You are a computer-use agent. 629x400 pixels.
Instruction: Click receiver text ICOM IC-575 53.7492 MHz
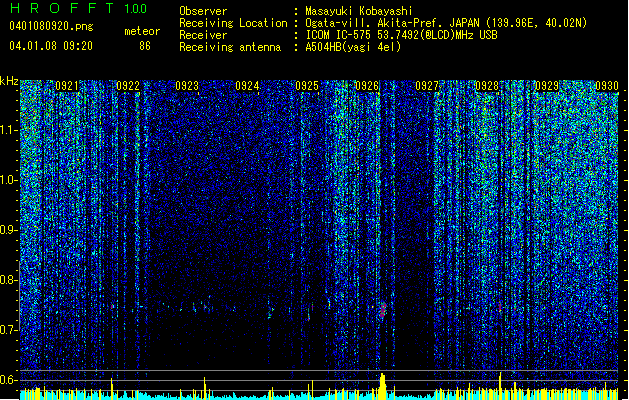(x=401, y=35)
